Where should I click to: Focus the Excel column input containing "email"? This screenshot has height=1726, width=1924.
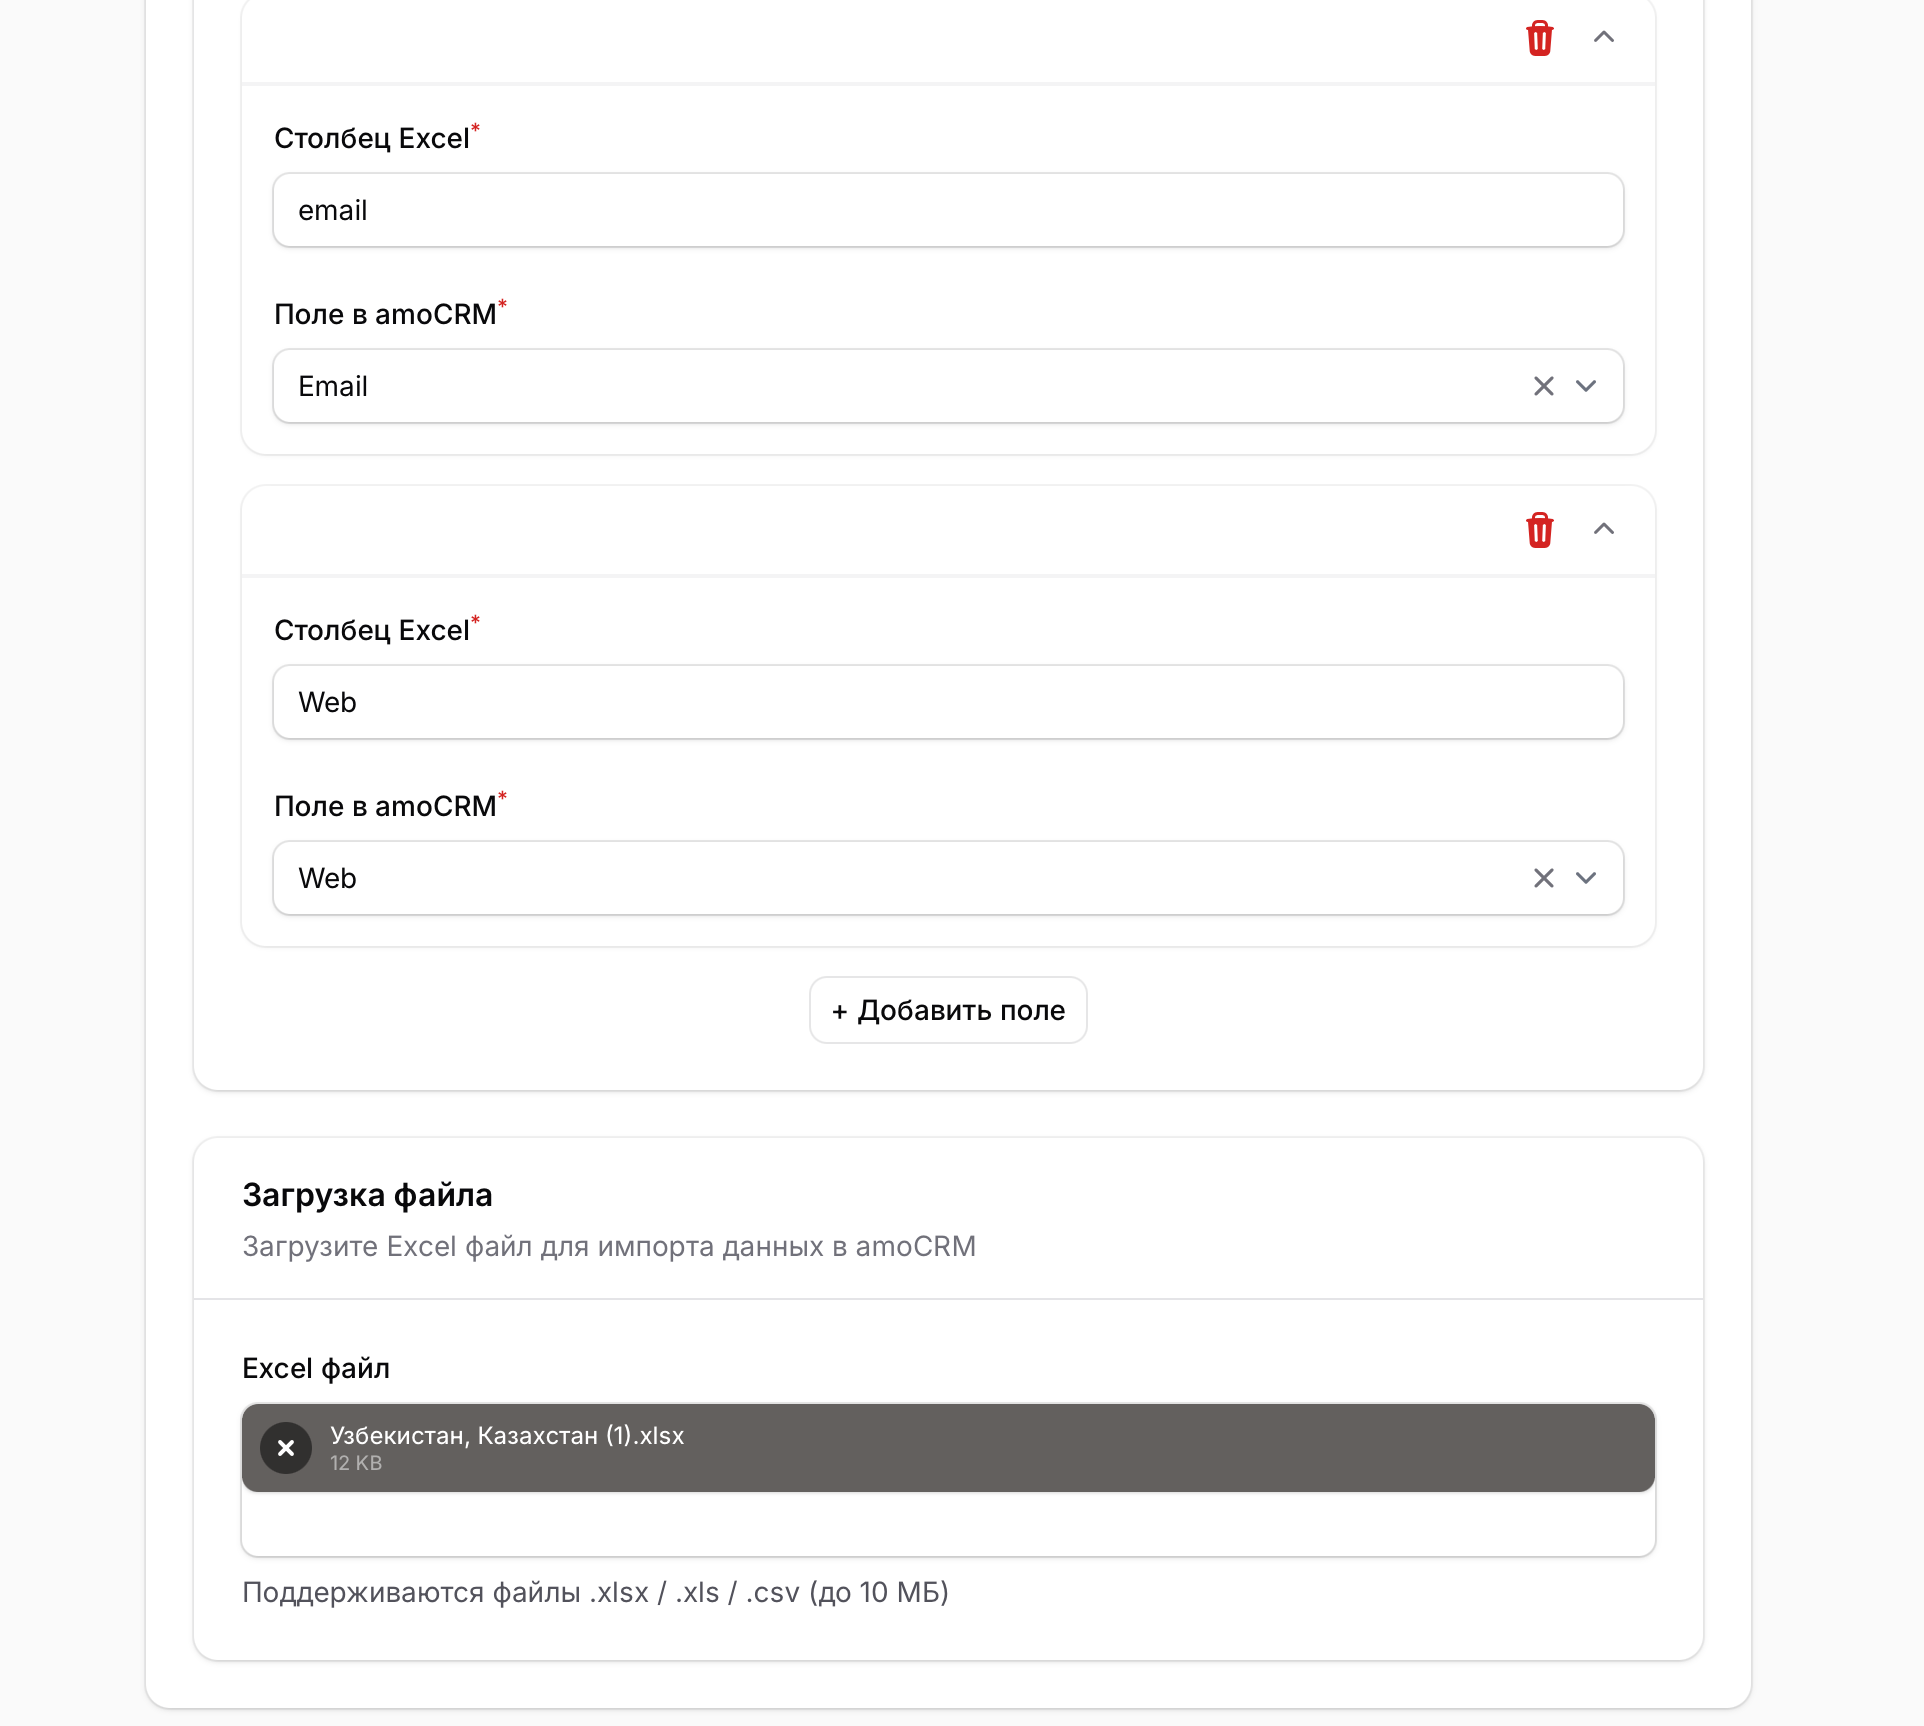pyautogui.click(x=946, y=210)
